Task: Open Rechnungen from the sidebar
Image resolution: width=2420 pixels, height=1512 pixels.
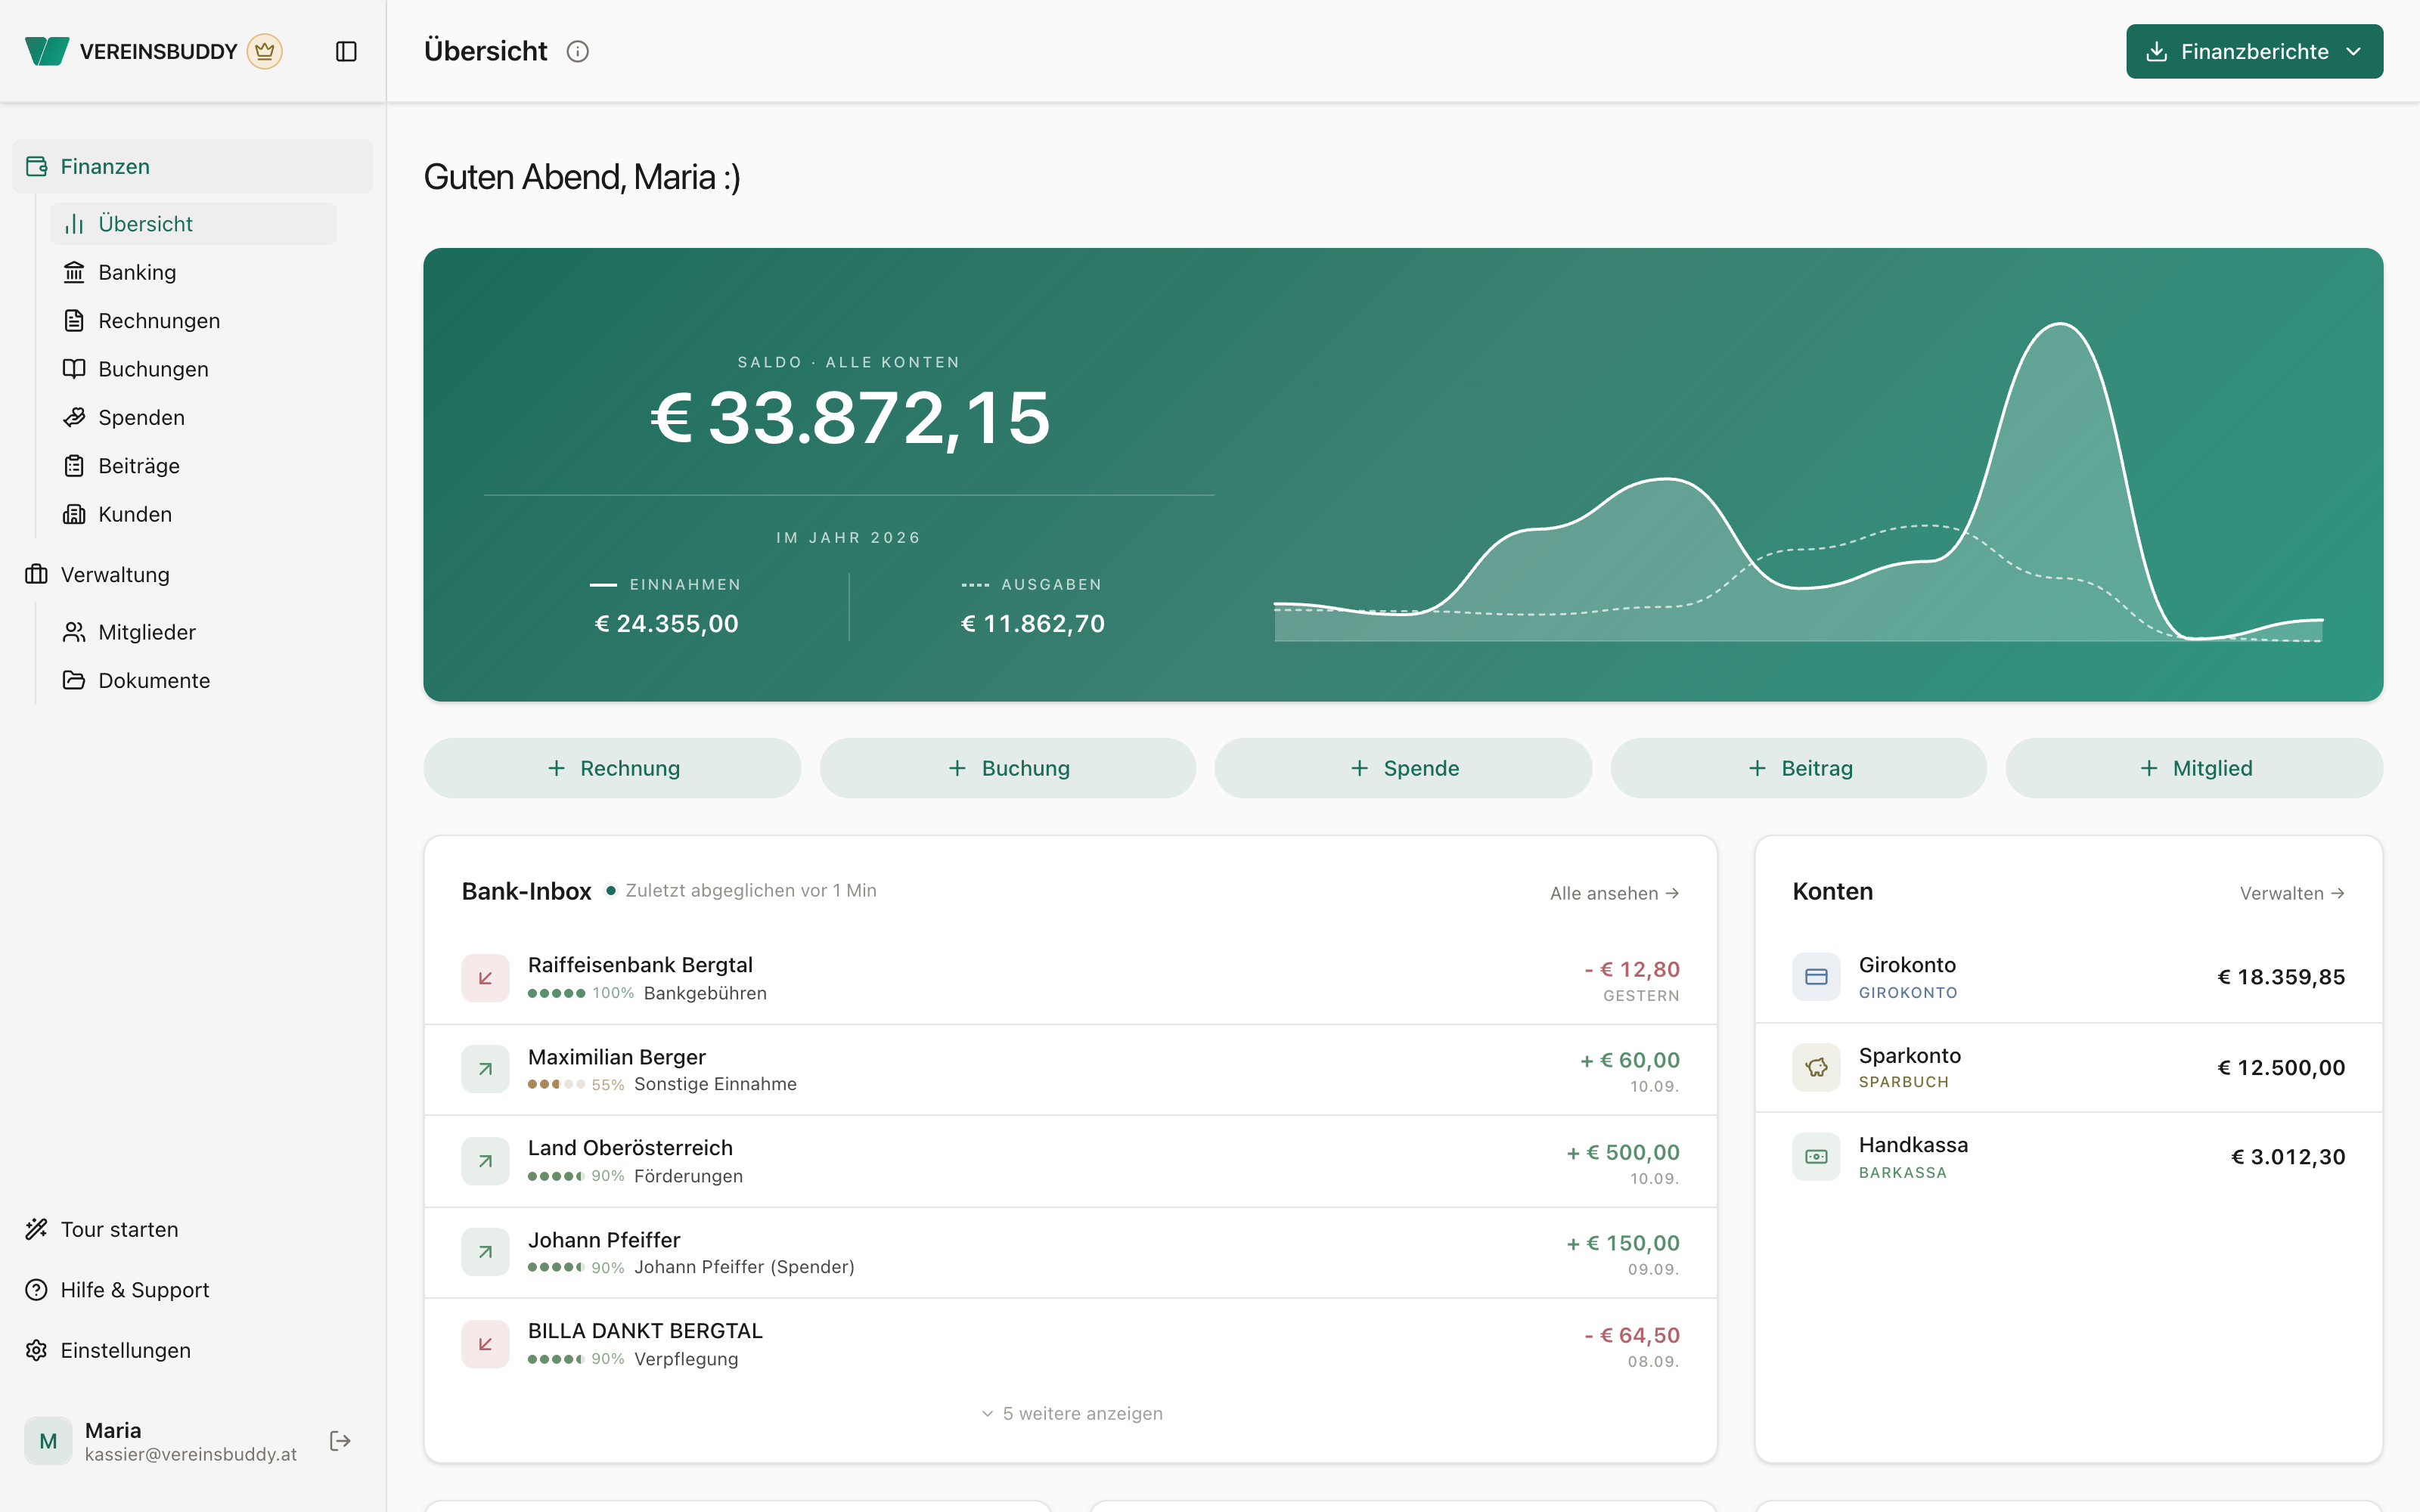Action: click(x=193, y=320)
